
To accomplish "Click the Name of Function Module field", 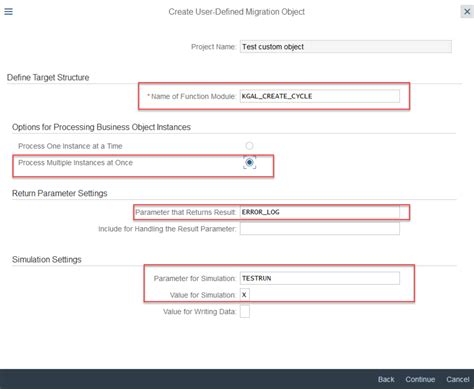I will click(320, 96).
